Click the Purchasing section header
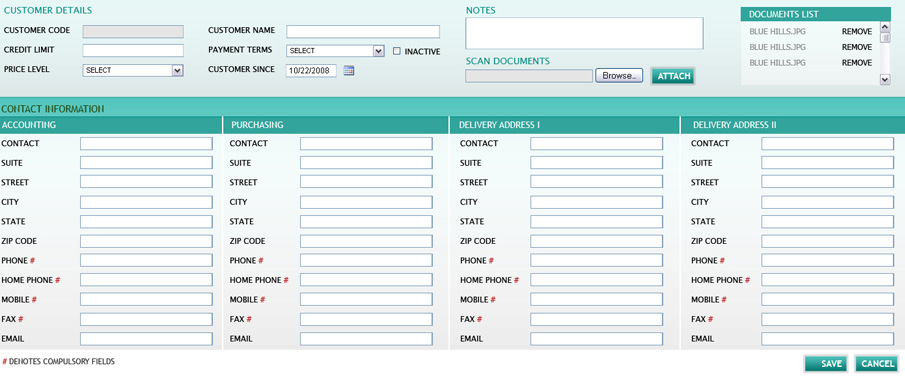The height and width of the screenshot is (378, 905). [336, 125]
